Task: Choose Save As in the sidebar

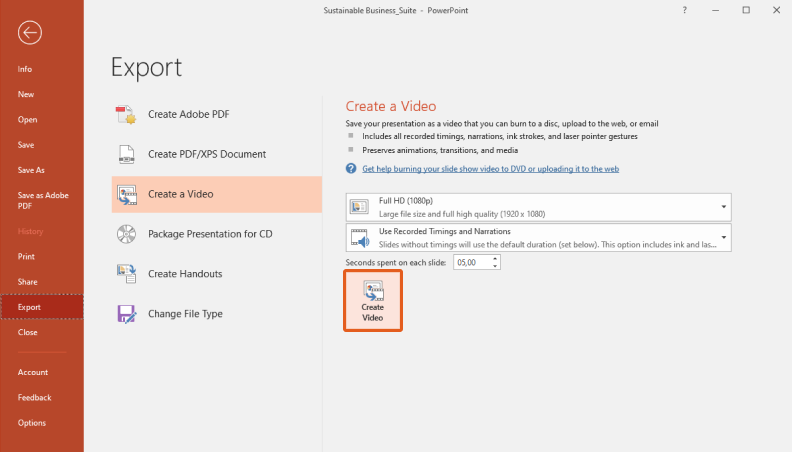Action: click(42, 170)
